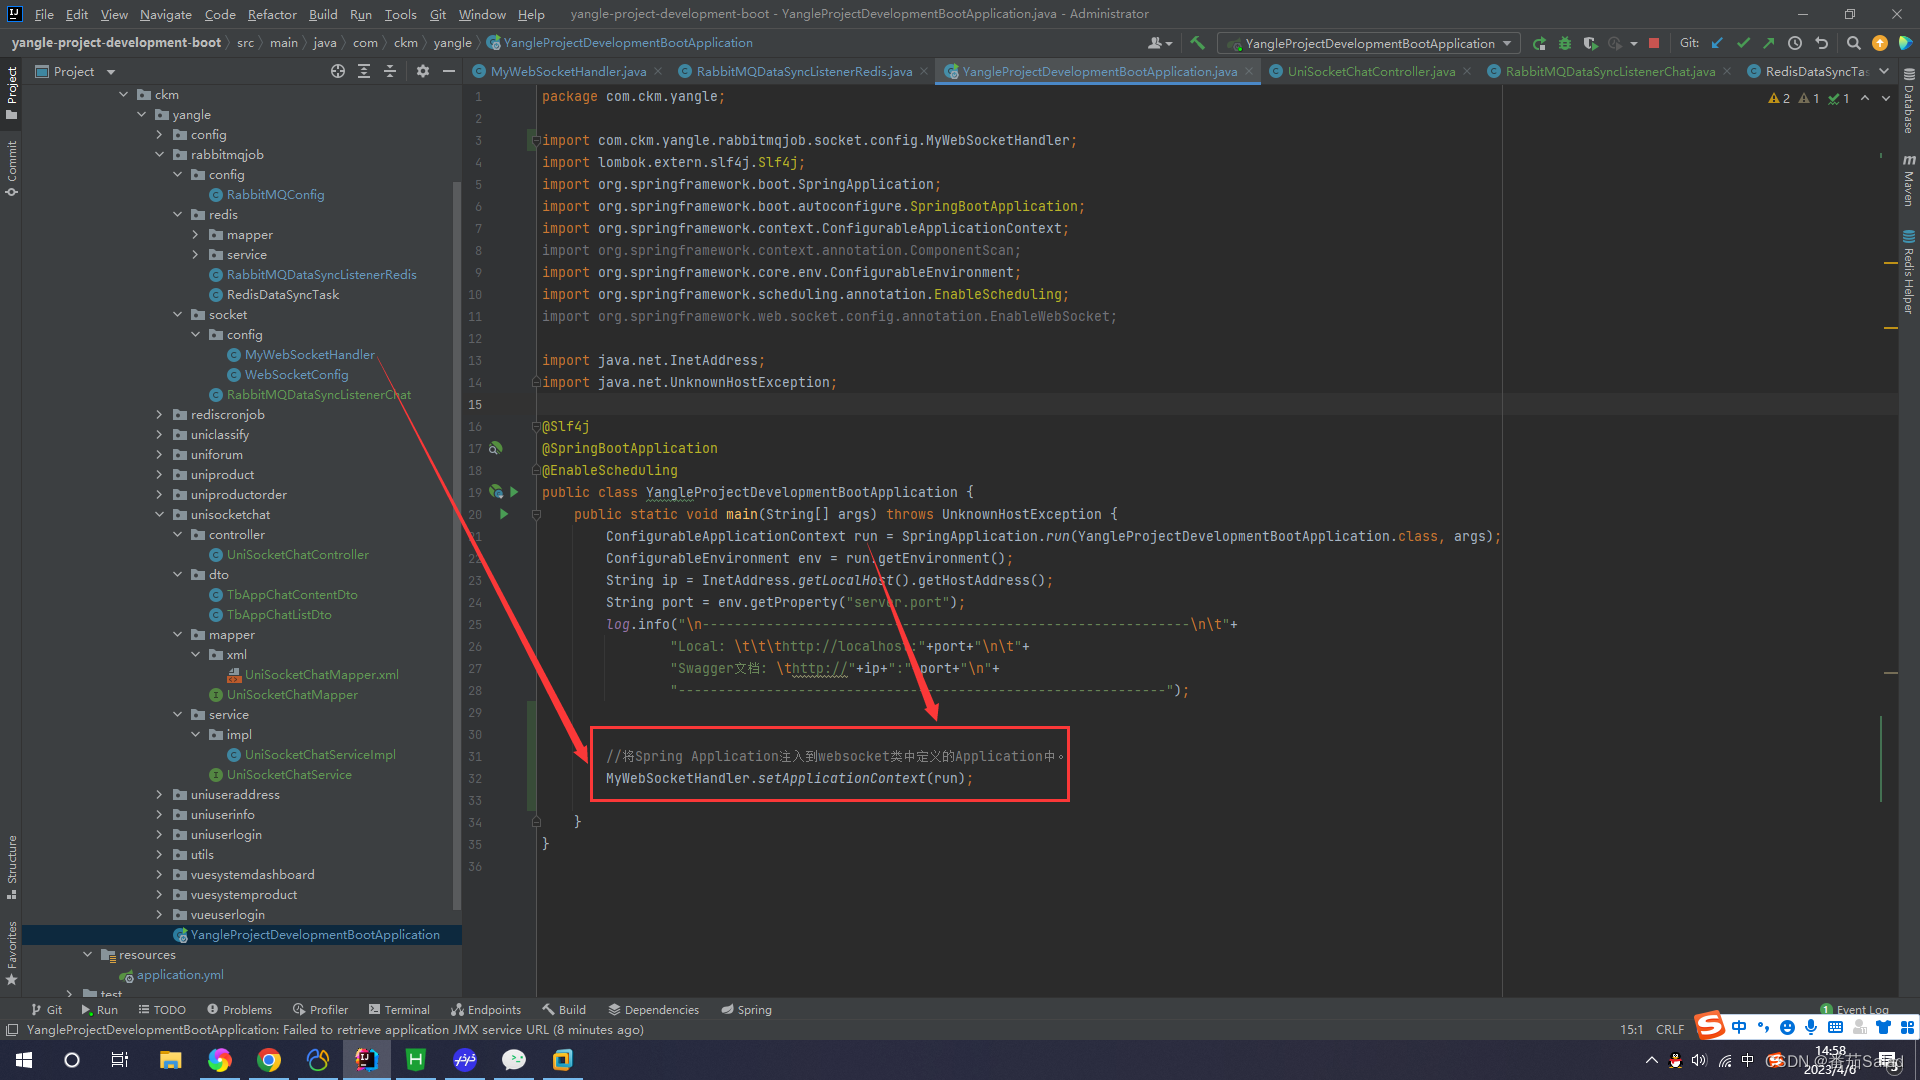Open IntelliJ IDEA from the taskbar
Image resolution: width=1920 pixels, height=1080 pixels.
tap(367, 1060)
